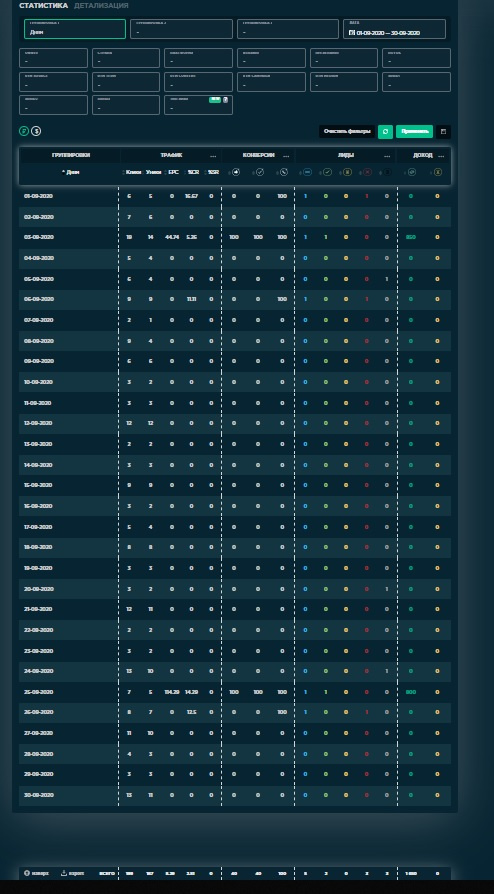The image size is (494, 894).
Task: Sort table by %CR column
Action: point(192,172)
